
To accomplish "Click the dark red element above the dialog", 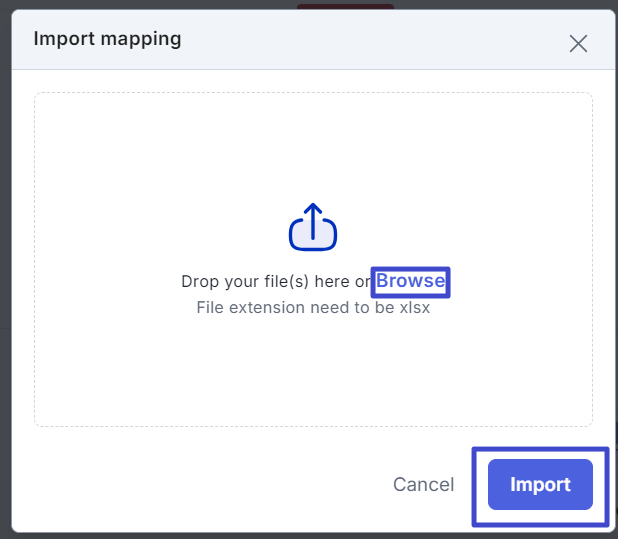I will click(x=345, y=5).
